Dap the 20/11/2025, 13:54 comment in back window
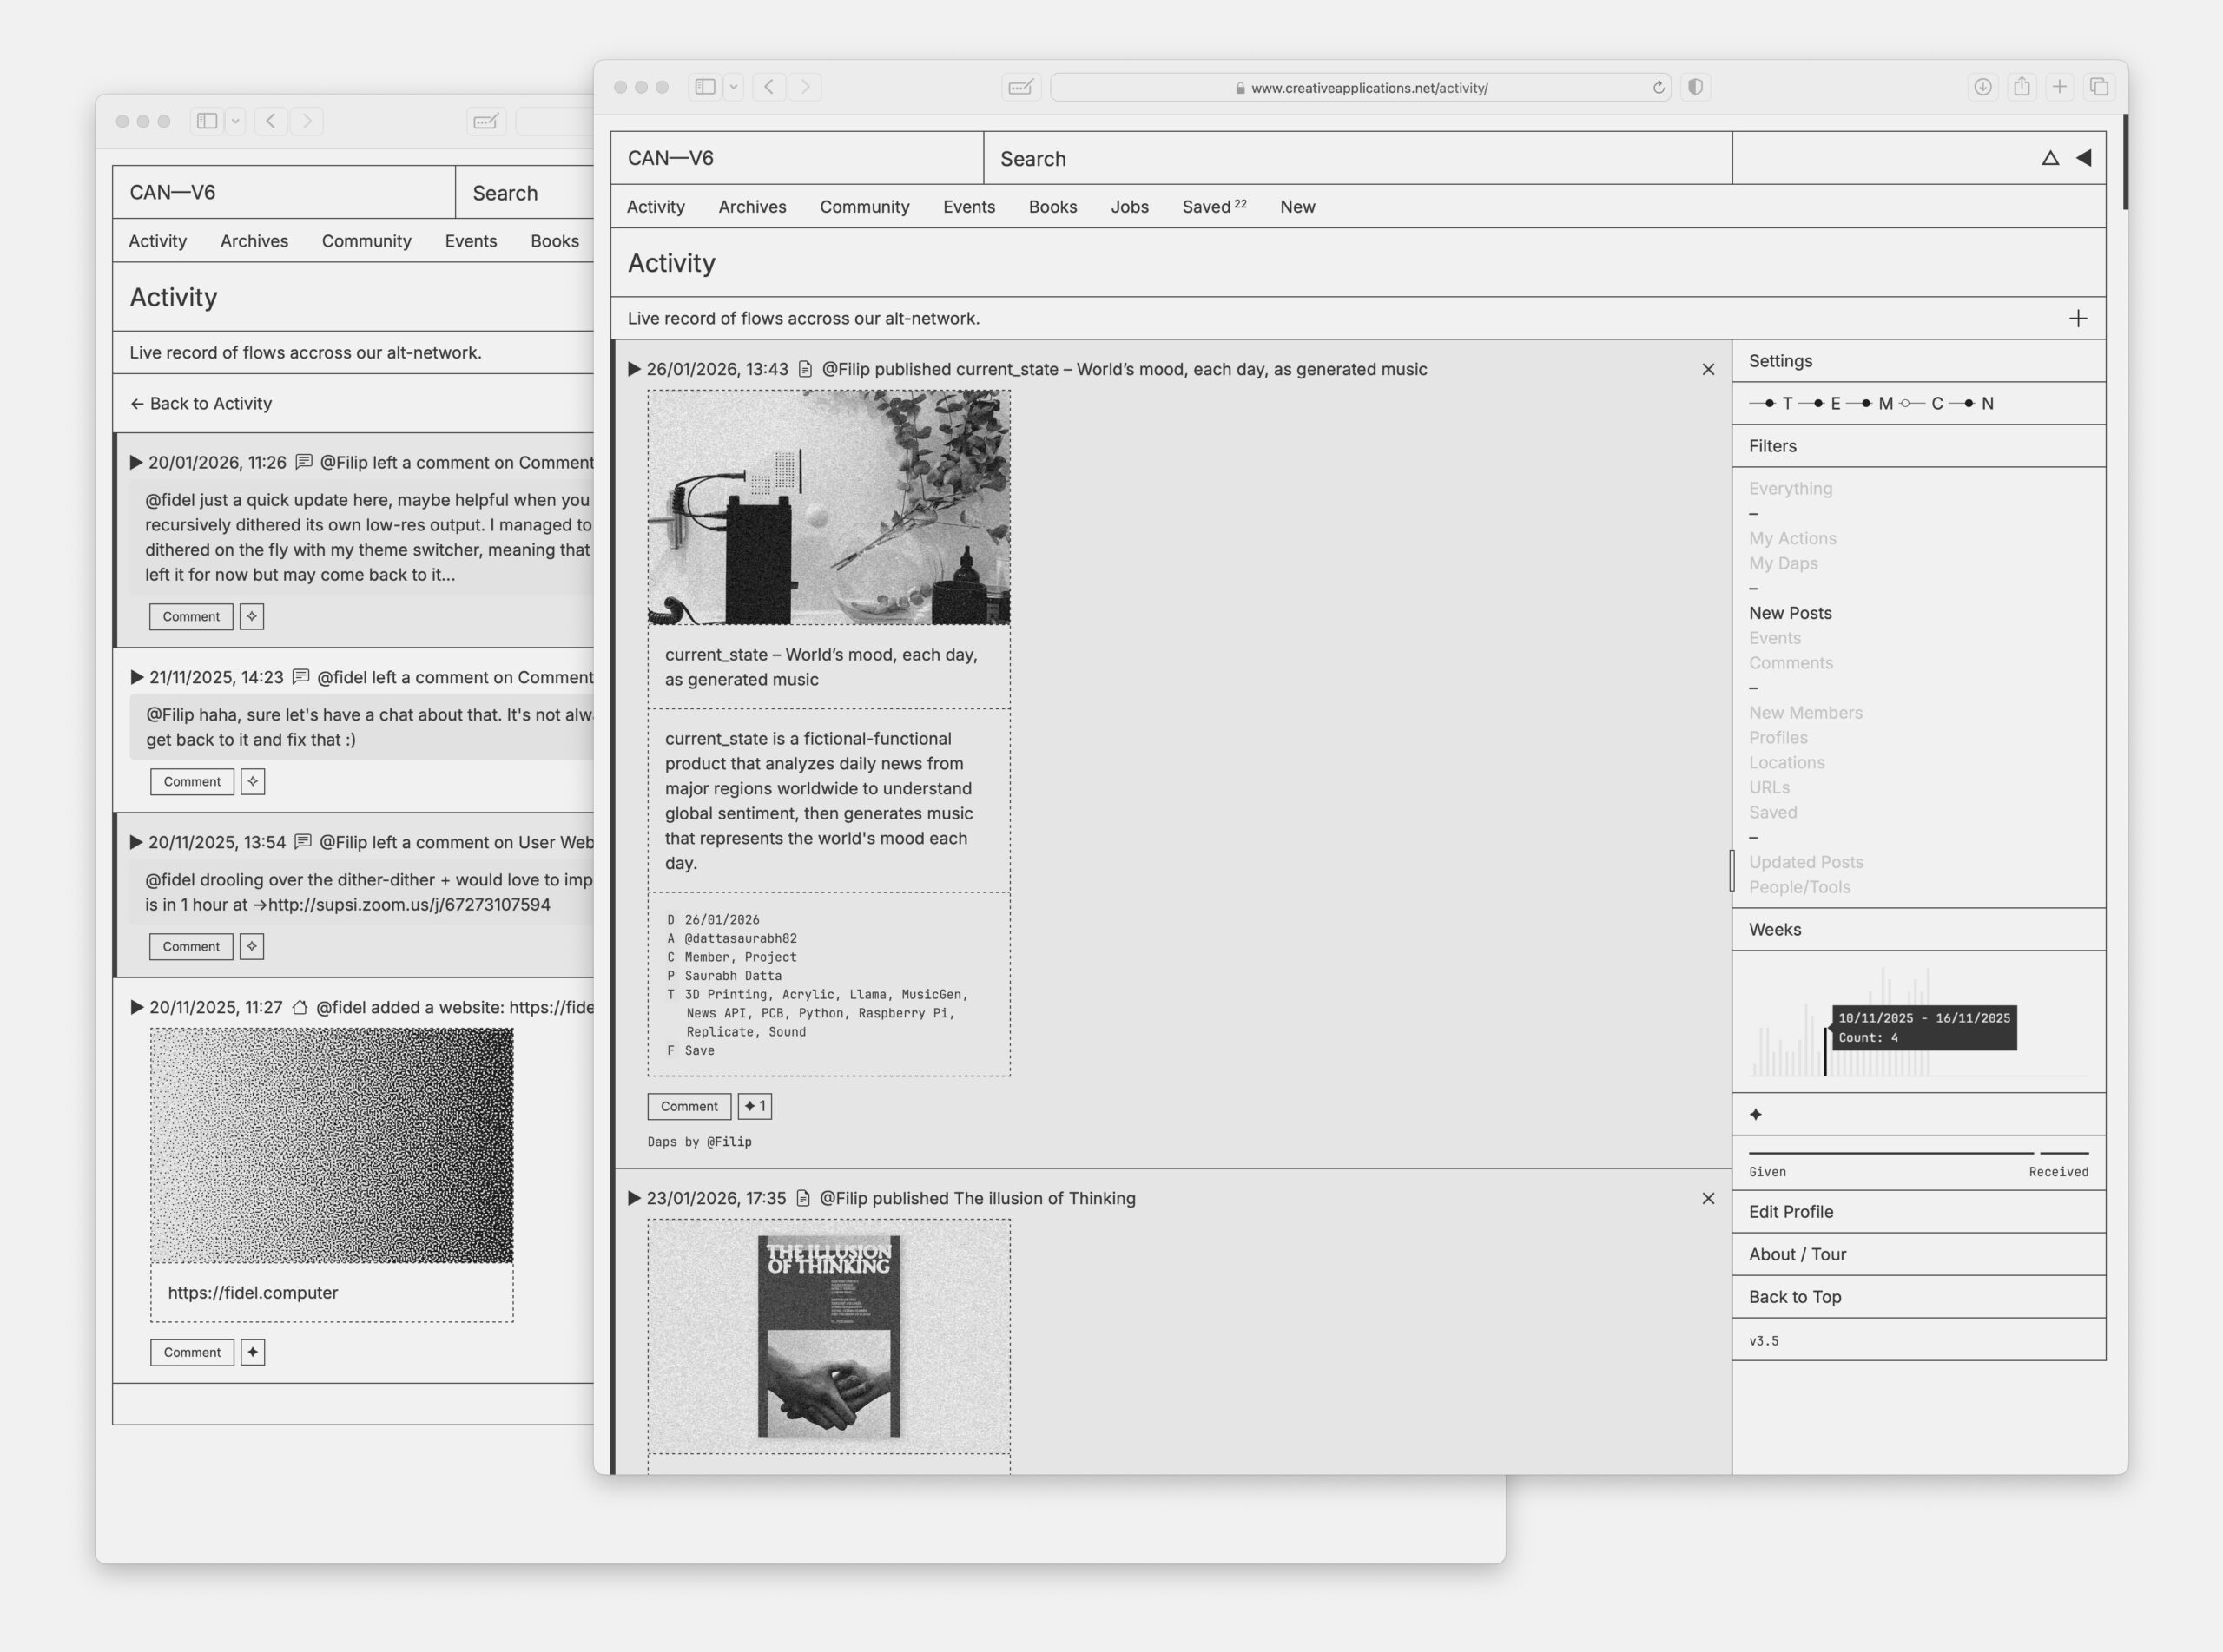Screen dimensions: 2223x1652 (x=252, y=946)
